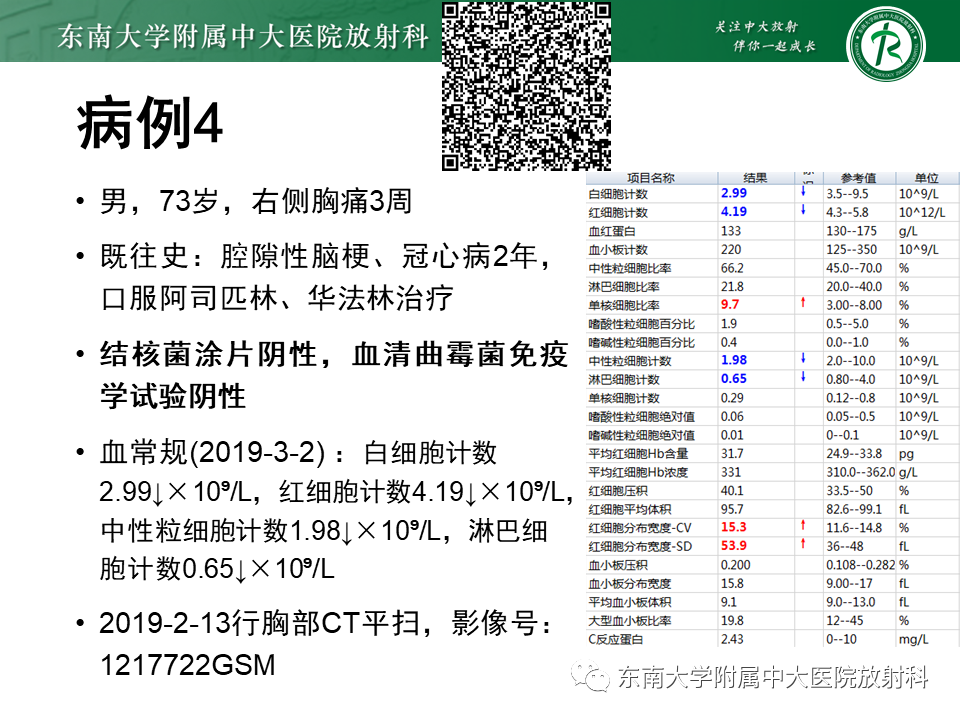Click the blue down arrow in 淋巴细胞计数 row
Image resolution: width=960 pixels, height=720 pixels.
coord(803,377)
